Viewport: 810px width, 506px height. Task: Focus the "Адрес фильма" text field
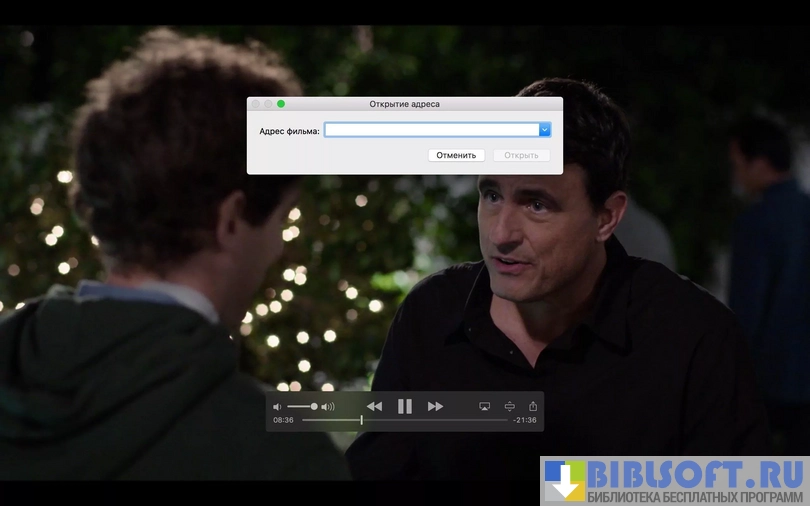point(430,129)
